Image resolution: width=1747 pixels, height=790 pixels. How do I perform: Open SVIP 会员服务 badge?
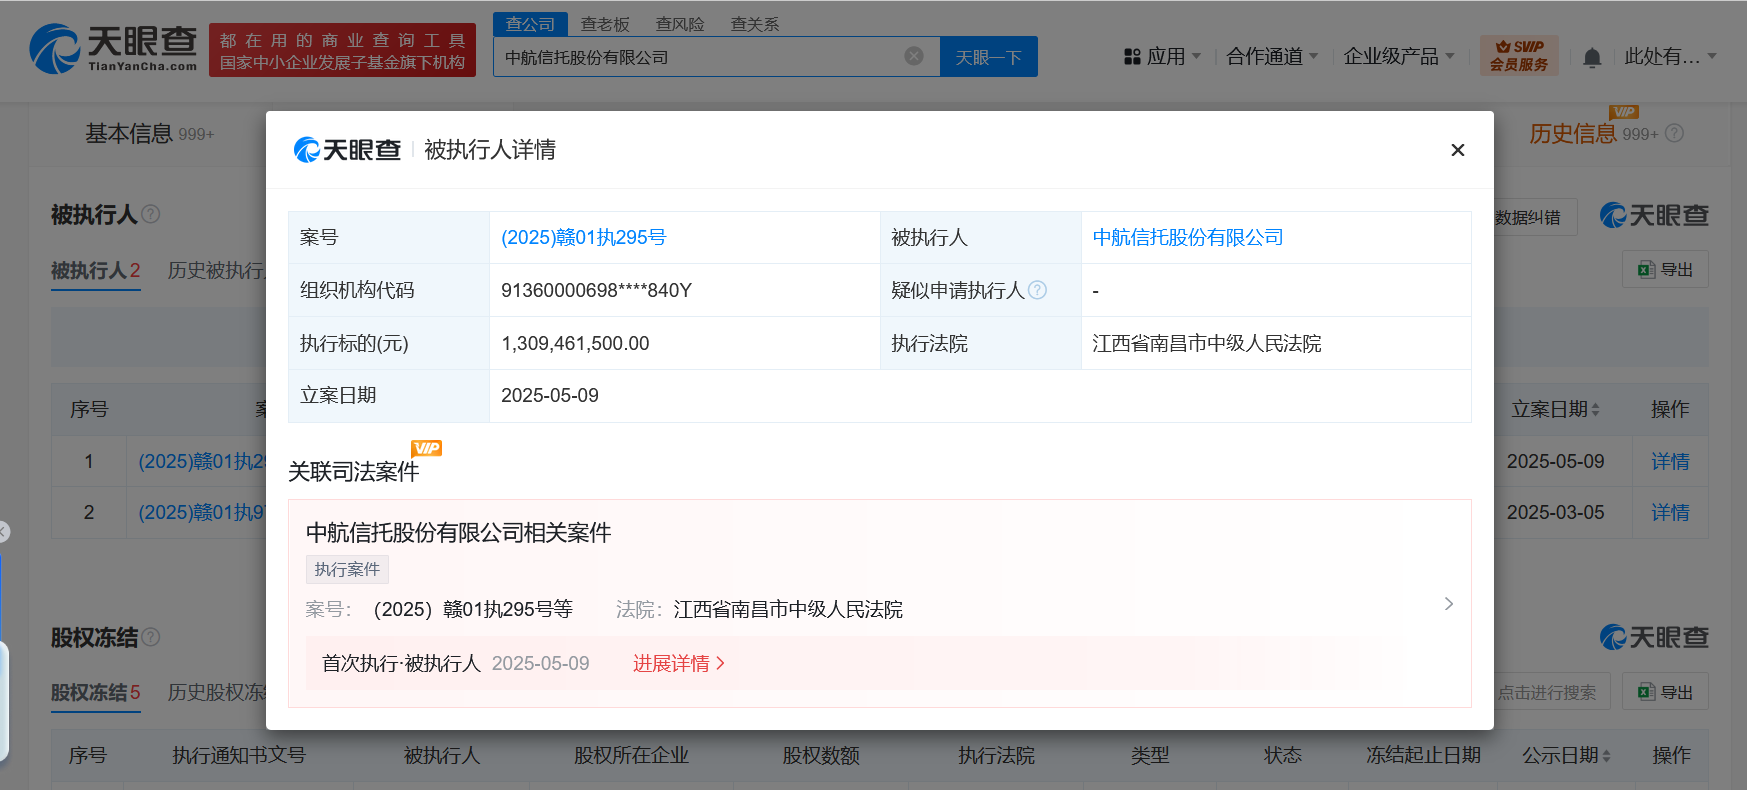(1518, 56)
